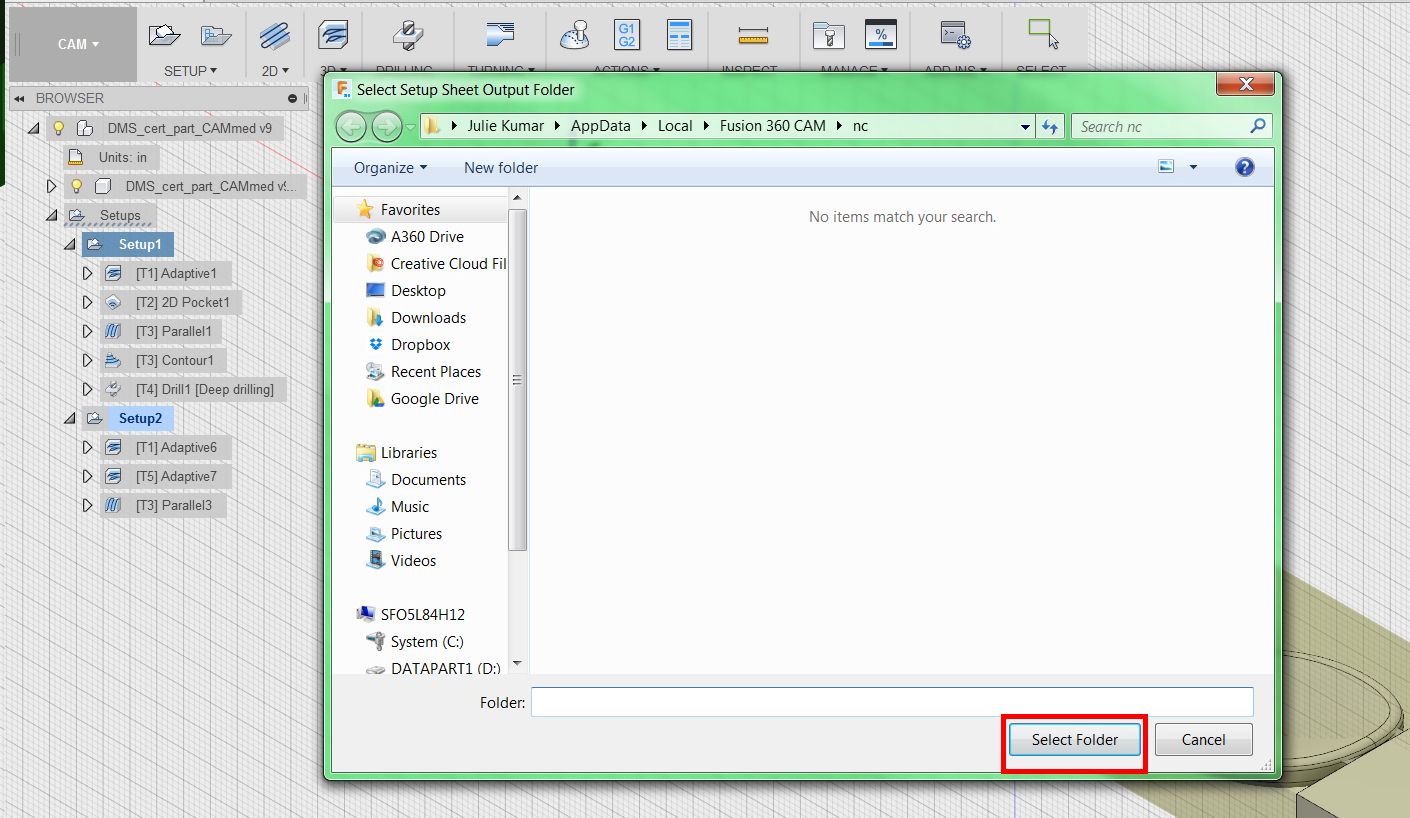Image resolution: width=1410 pixels, height=818 pixels.
Task: Click the Add-Ins scripts icon
Action: pos(956,36)
